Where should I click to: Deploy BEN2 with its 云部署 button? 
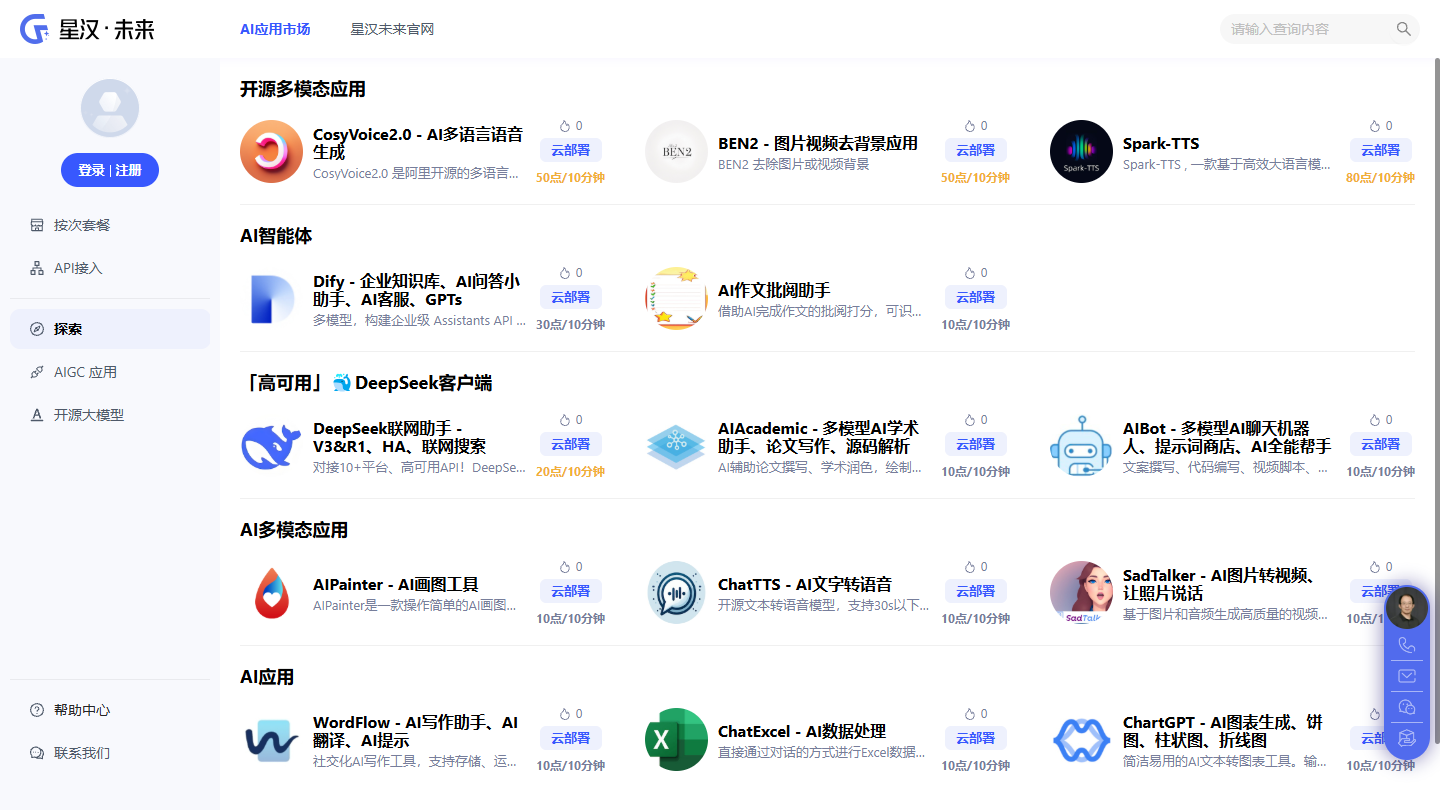pyautogui.click(x=975, y=150)
